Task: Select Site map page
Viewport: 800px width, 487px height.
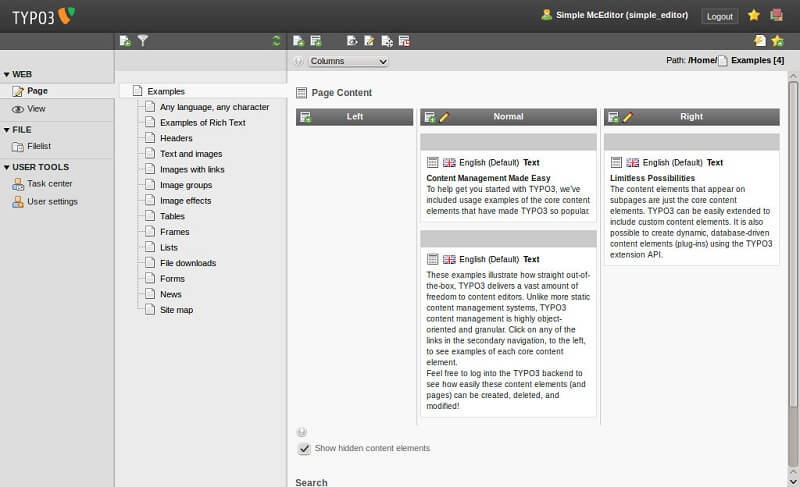Action: (176, 310)
